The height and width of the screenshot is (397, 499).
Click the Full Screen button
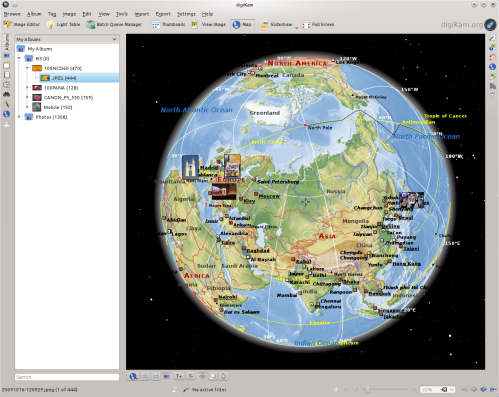point(318,24)
